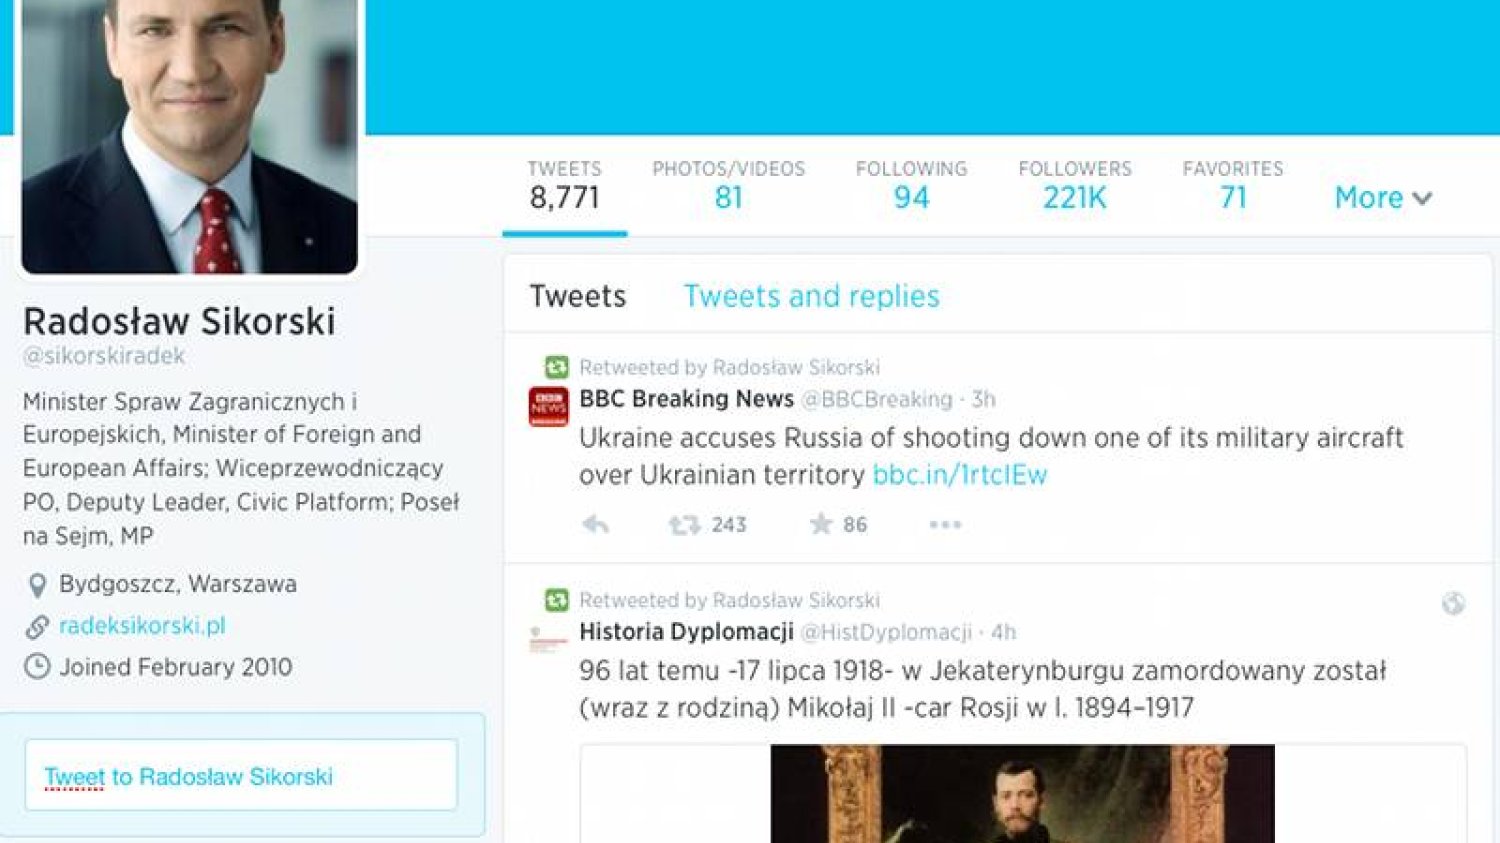Click the Historia Dyplomacji avatar icon
The width and height of the screenshot is (1500, 843).
548,639
